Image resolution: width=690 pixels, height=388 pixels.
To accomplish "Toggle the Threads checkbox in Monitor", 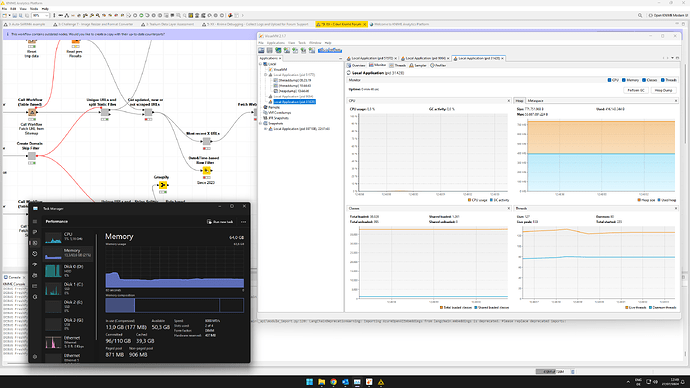I will click(663, 80).
